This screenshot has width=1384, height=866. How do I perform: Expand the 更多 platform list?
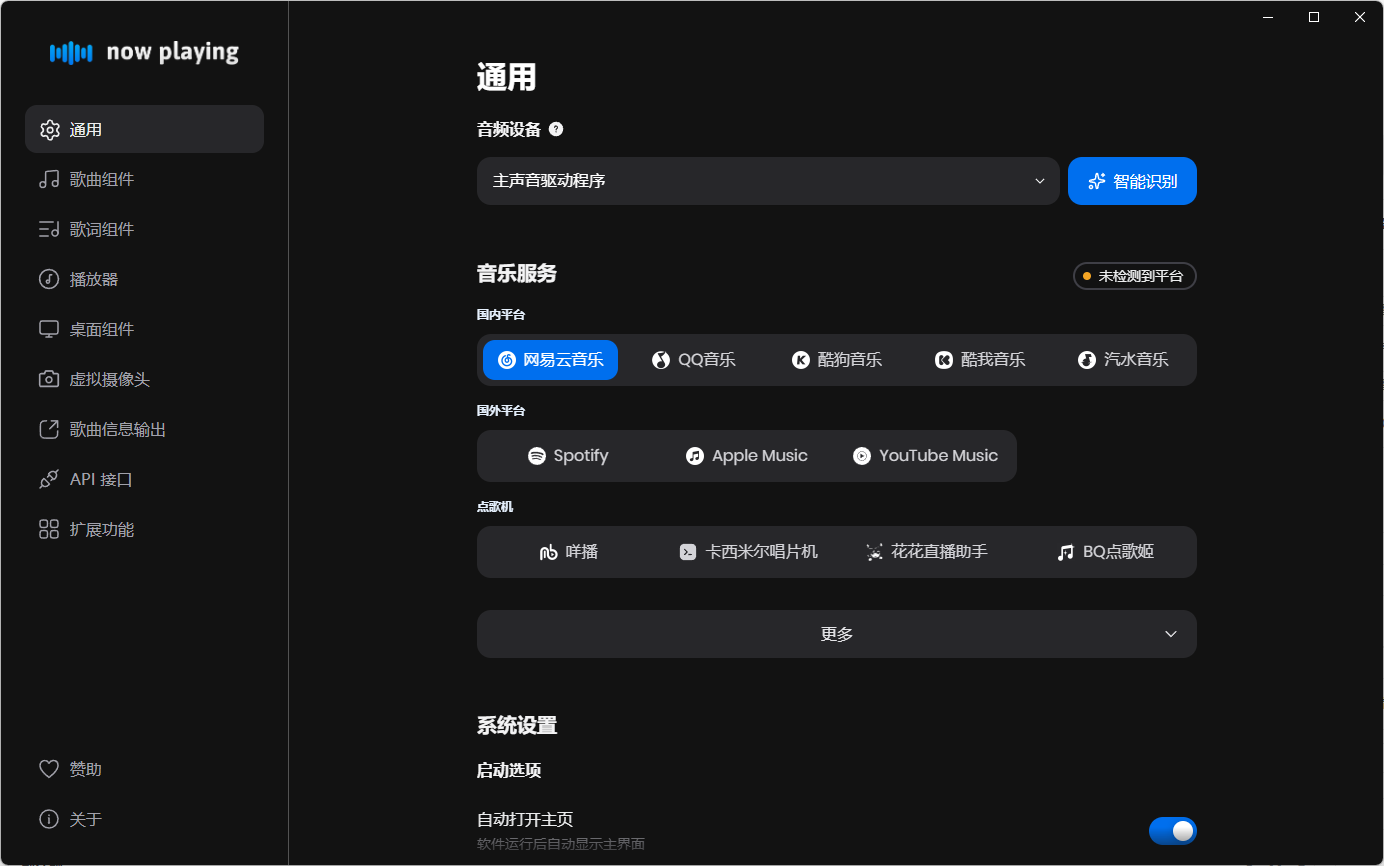(x=836, y=633)
